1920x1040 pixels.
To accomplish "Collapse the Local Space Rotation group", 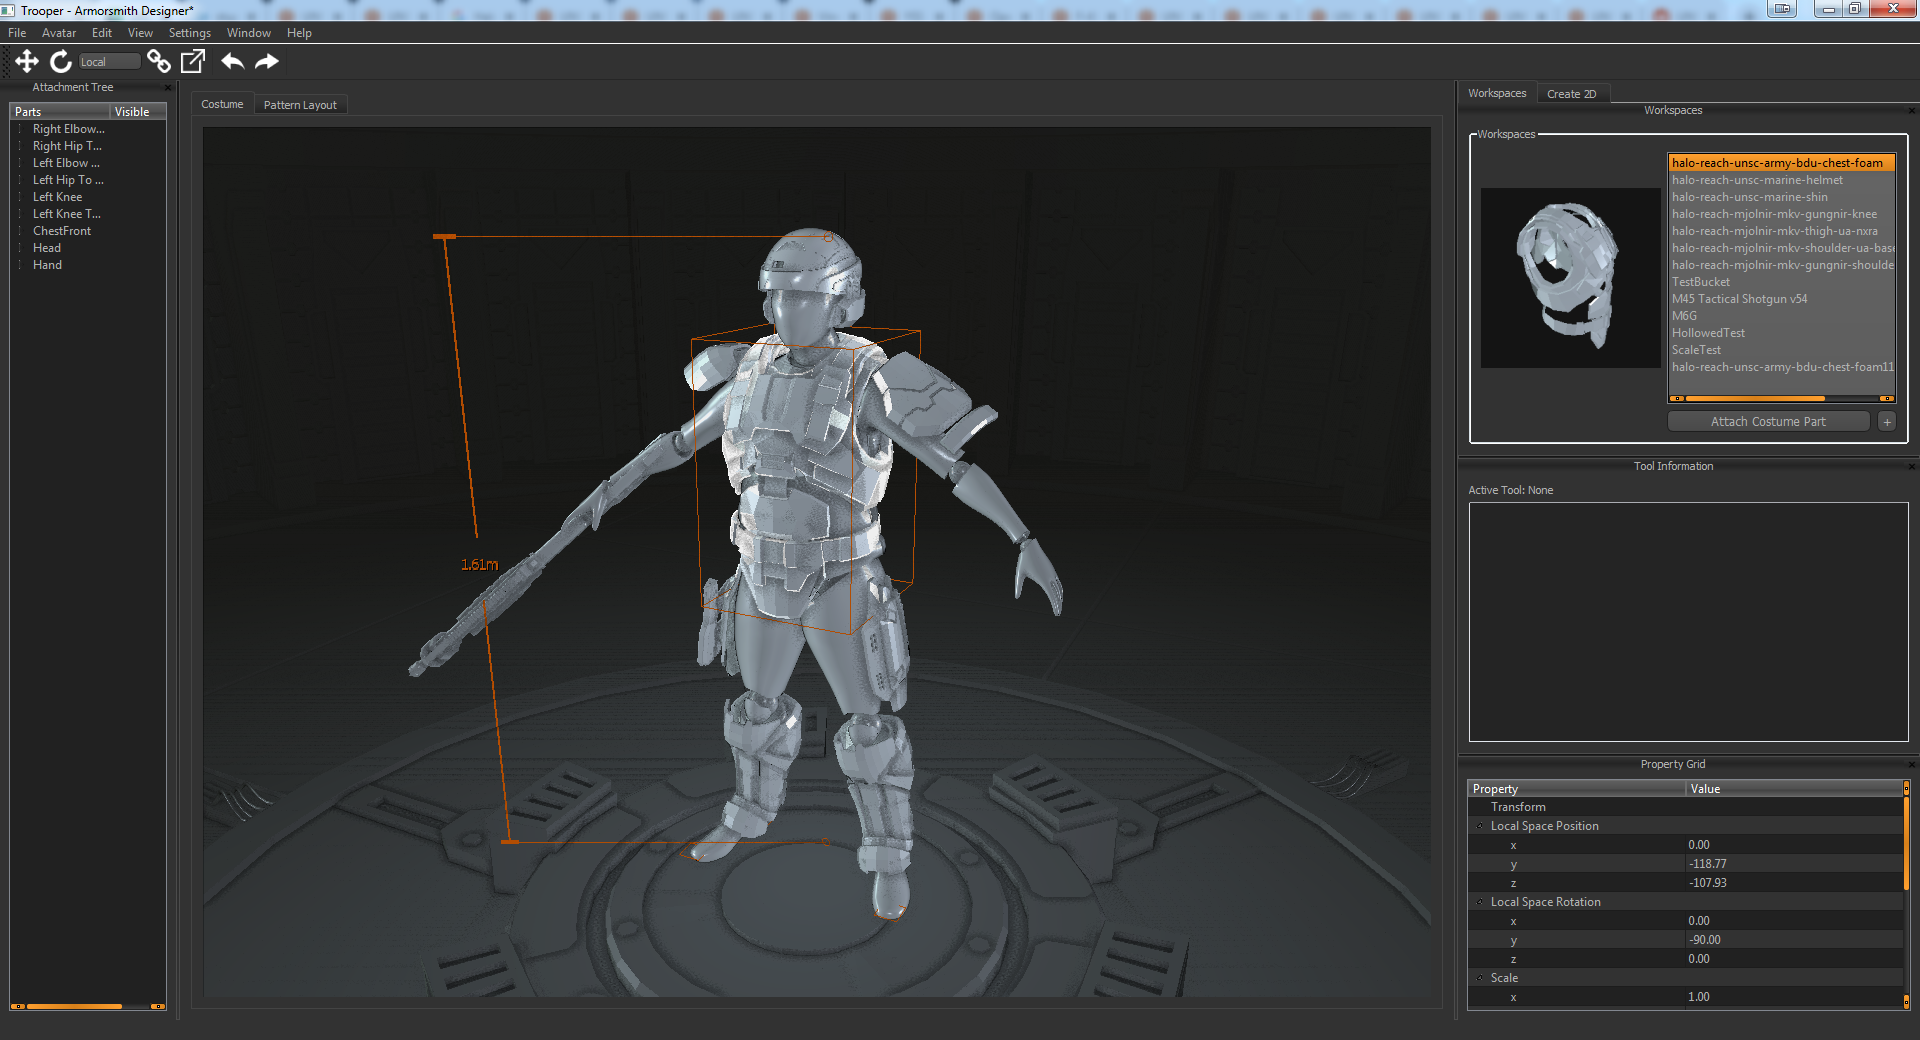I will [x=1480, y=902].
